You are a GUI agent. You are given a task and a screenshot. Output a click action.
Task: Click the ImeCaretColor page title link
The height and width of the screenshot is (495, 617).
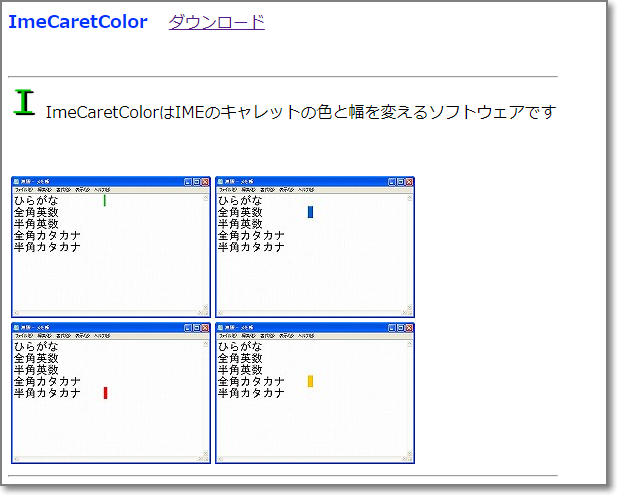click(78, 22)
